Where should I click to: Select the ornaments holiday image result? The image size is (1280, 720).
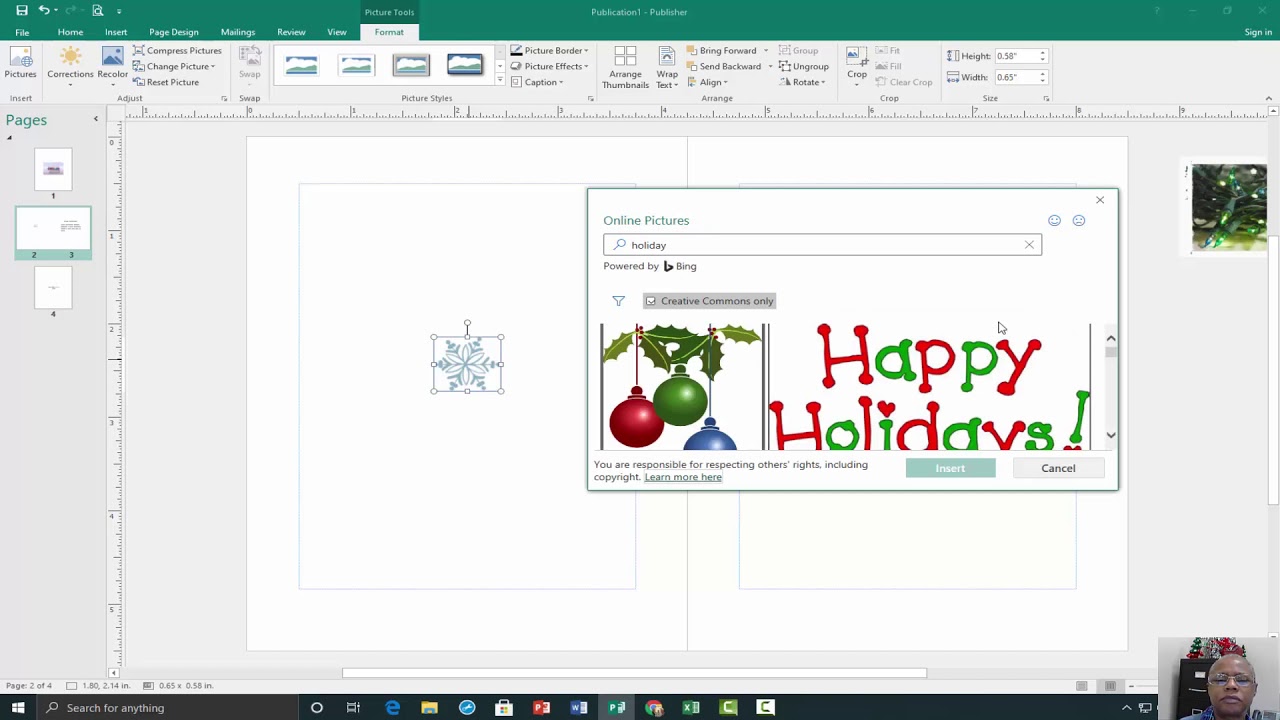(682, 386)
